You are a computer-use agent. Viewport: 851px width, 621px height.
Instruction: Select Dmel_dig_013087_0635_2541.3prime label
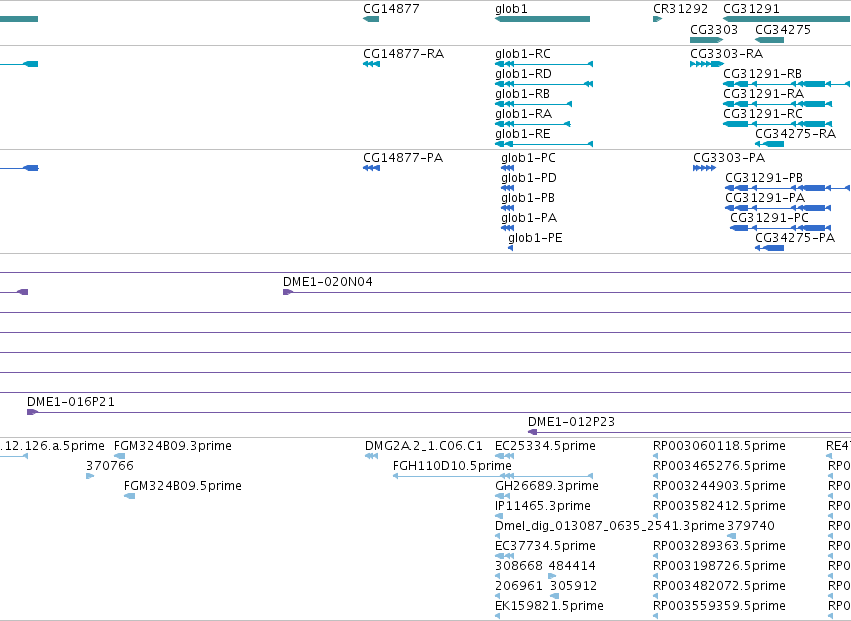(609, 526)
